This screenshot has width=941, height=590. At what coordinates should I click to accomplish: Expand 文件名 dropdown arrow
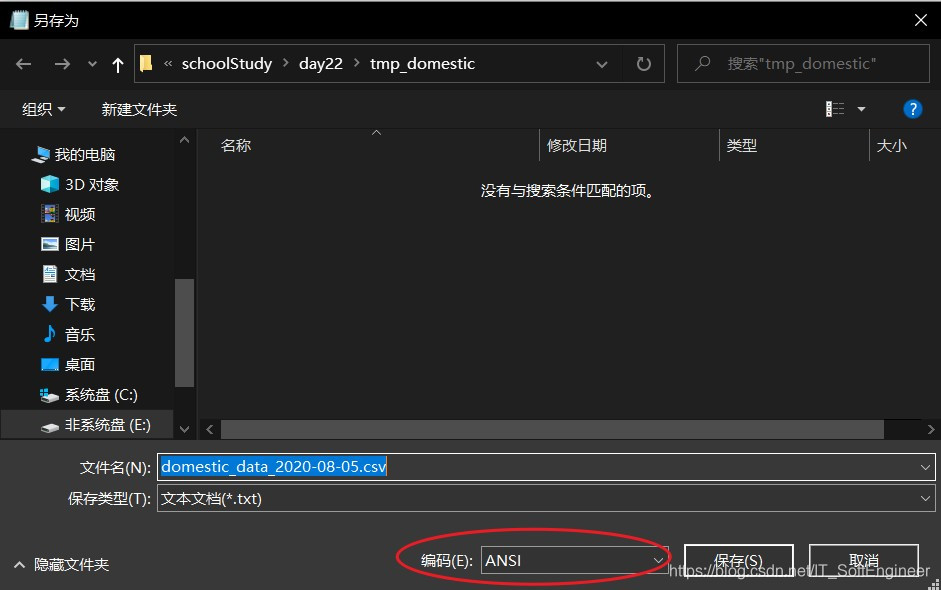tap(925, 467)
